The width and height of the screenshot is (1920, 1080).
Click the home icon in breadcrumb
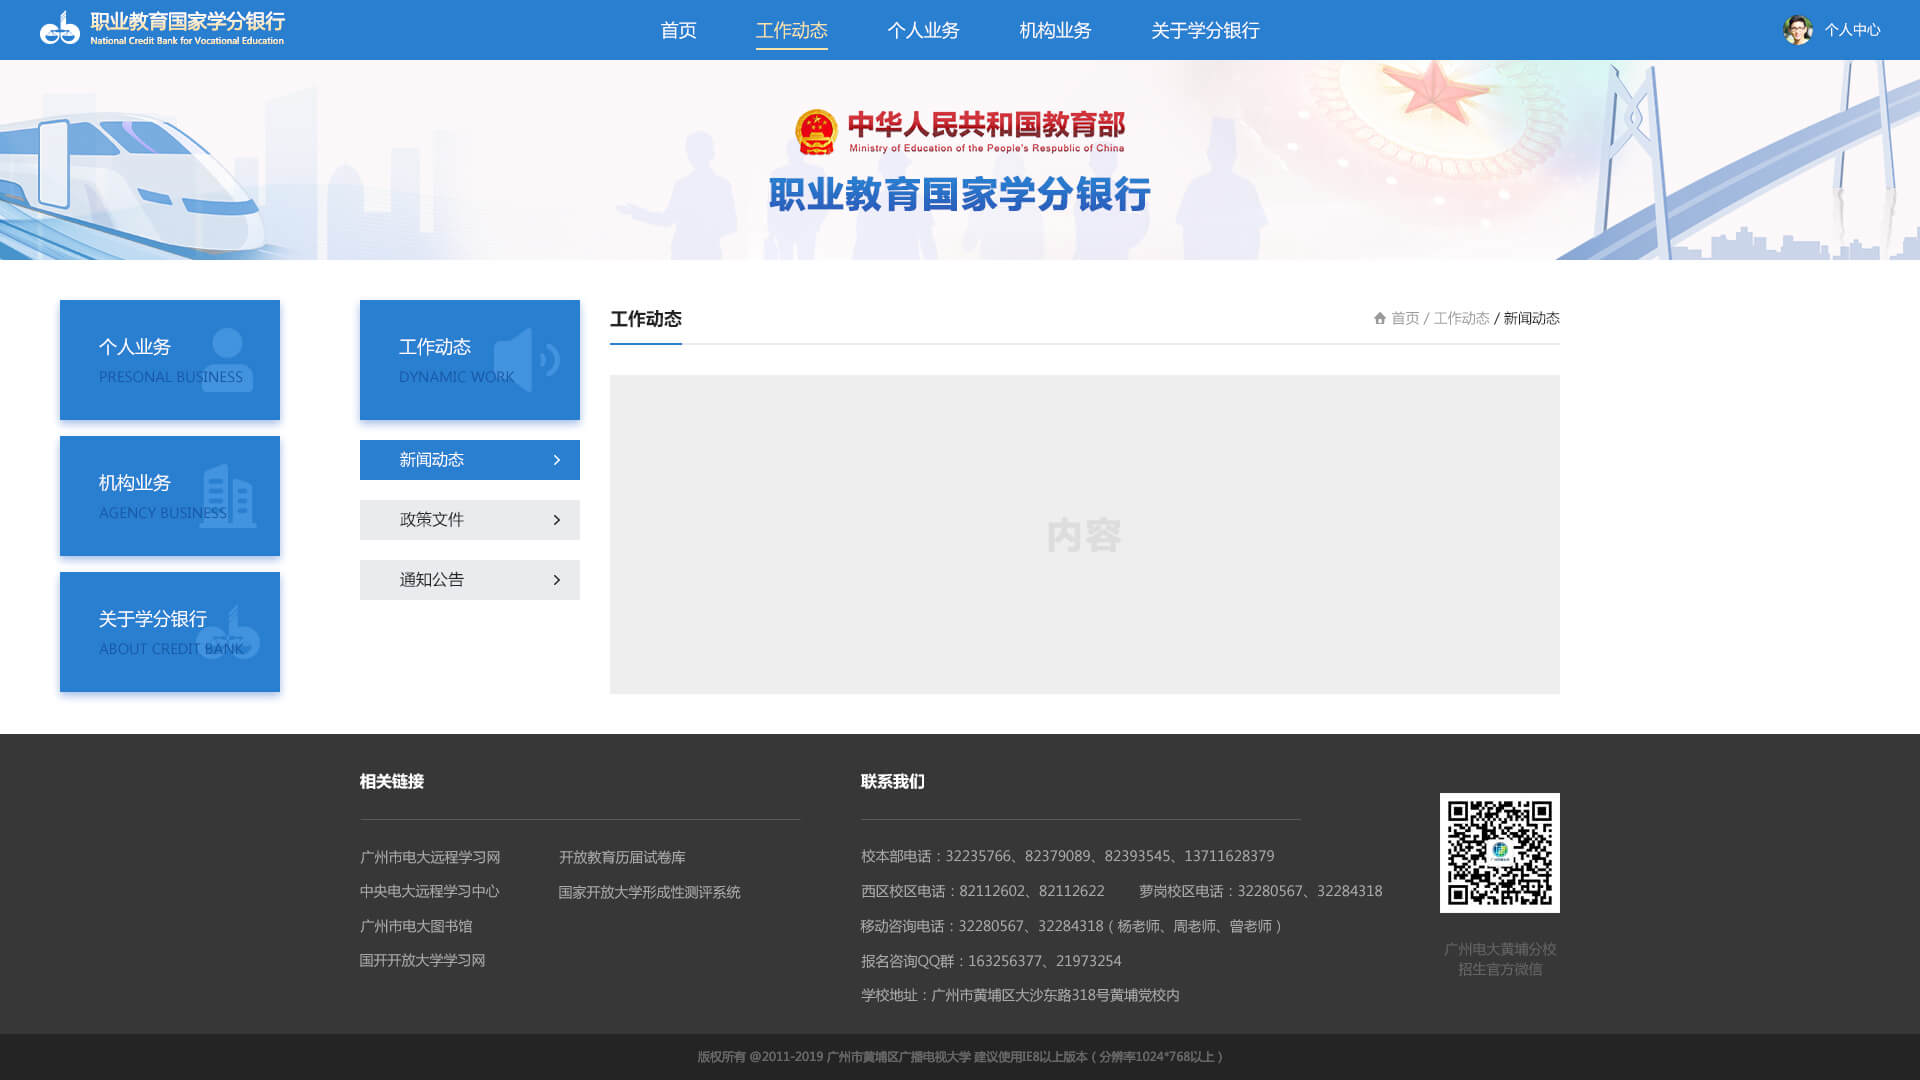[1380, 318]
